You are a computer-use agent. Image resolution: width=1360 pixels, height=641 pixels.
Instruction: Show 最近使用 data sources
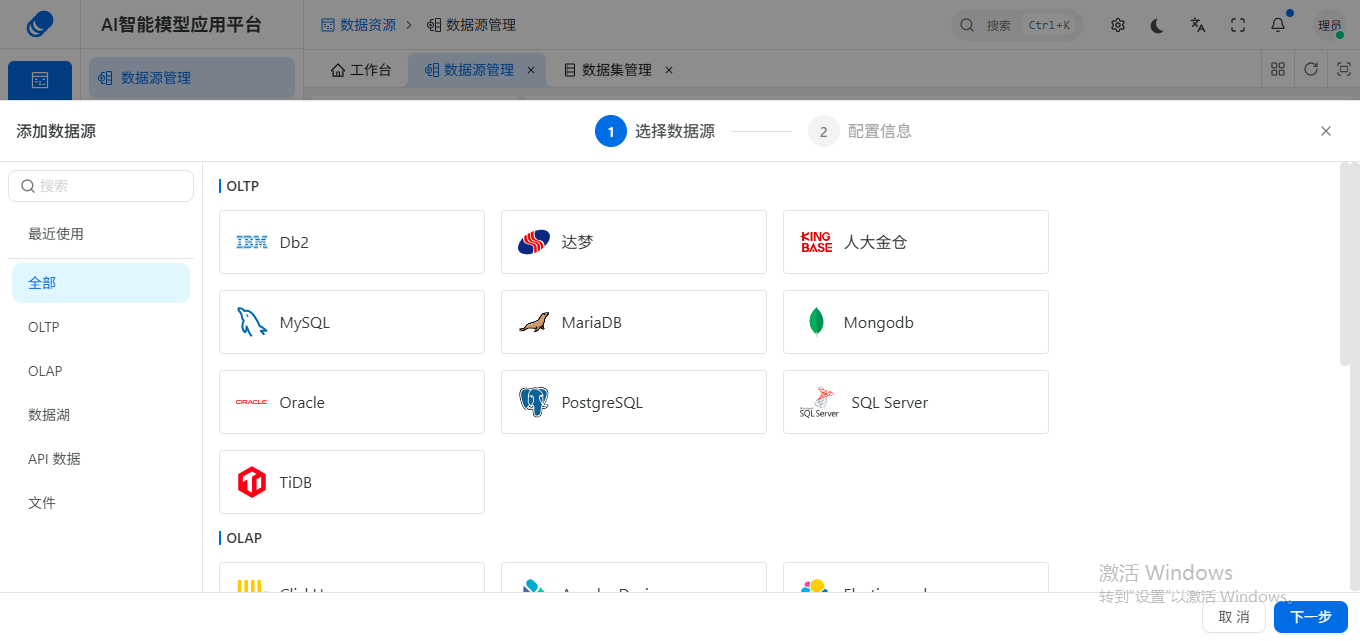(x=101, y=234)
